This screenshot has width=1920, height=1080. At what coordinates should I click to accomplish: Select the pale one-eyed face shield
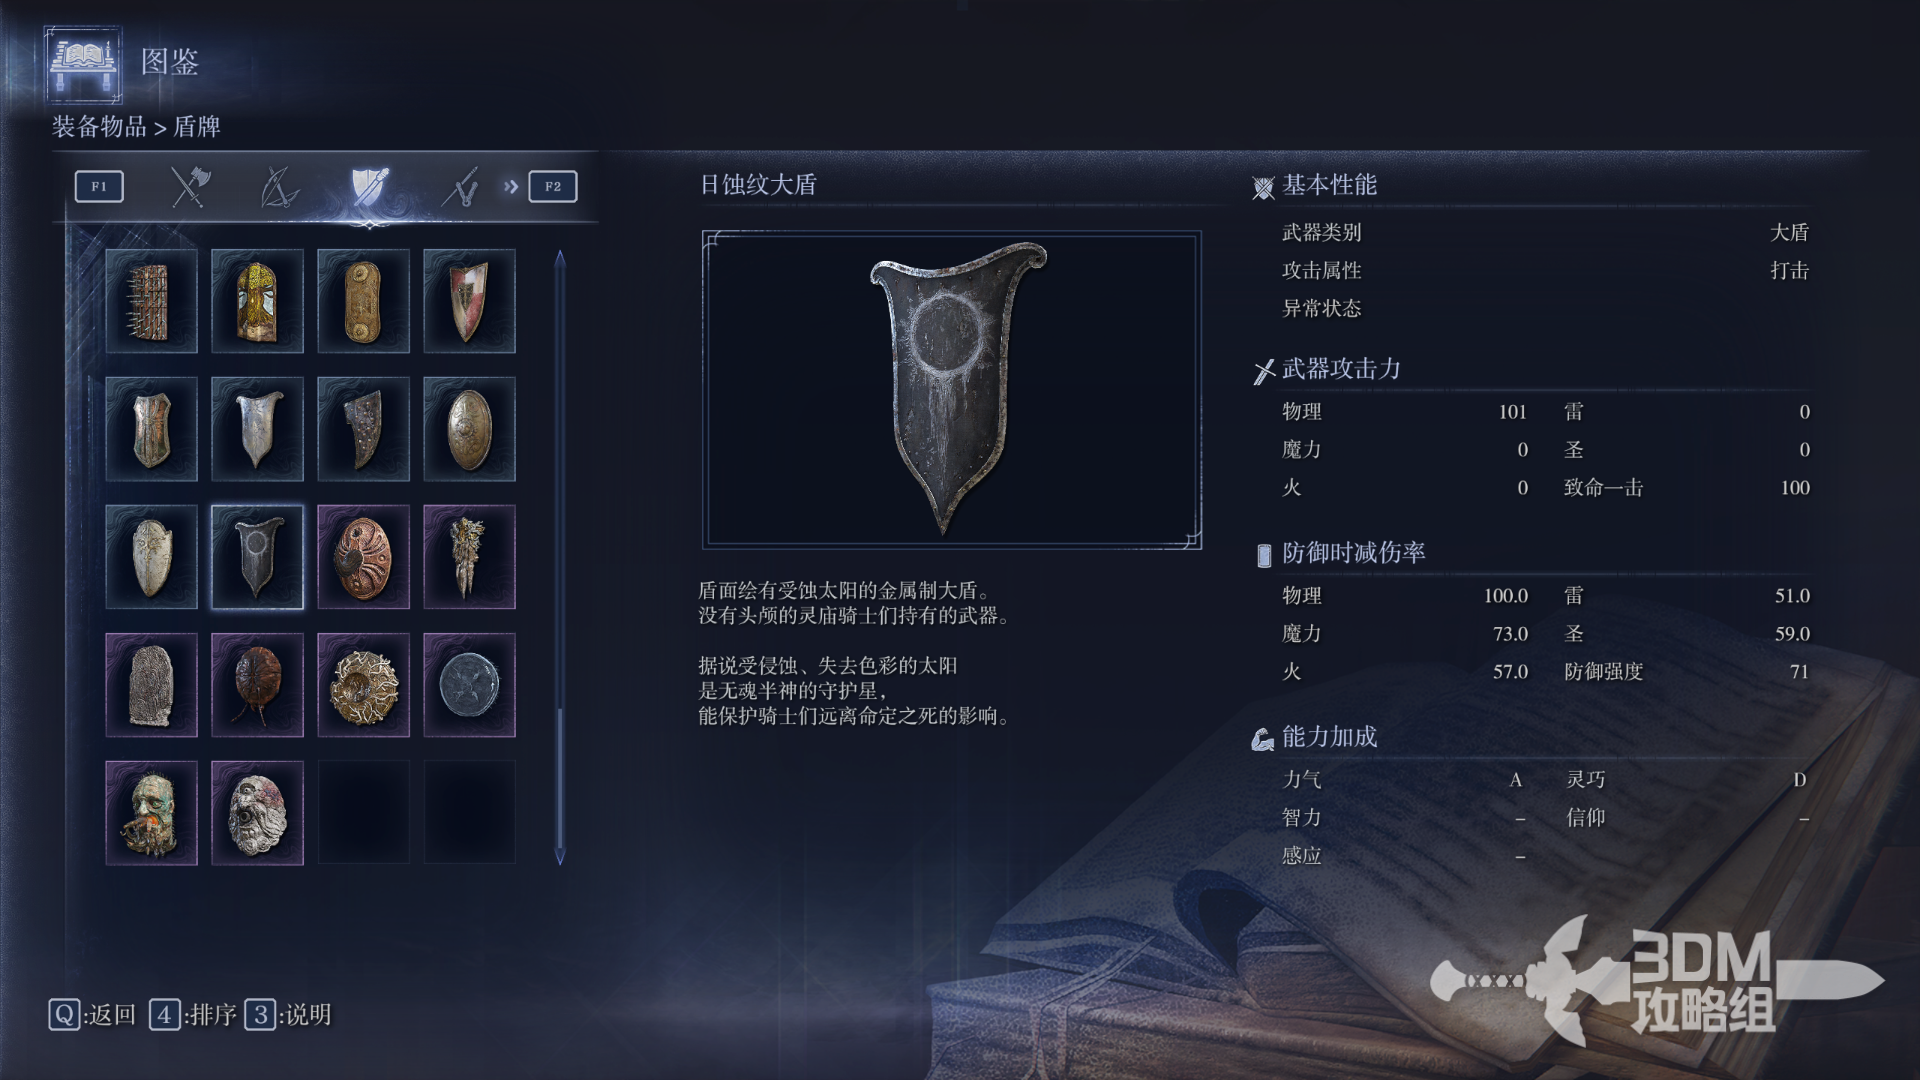click(257, 813)
